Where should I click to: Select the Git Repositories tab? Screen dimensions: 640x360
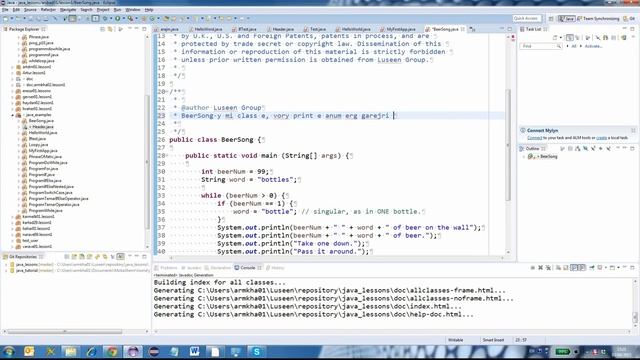coord(22,257)
